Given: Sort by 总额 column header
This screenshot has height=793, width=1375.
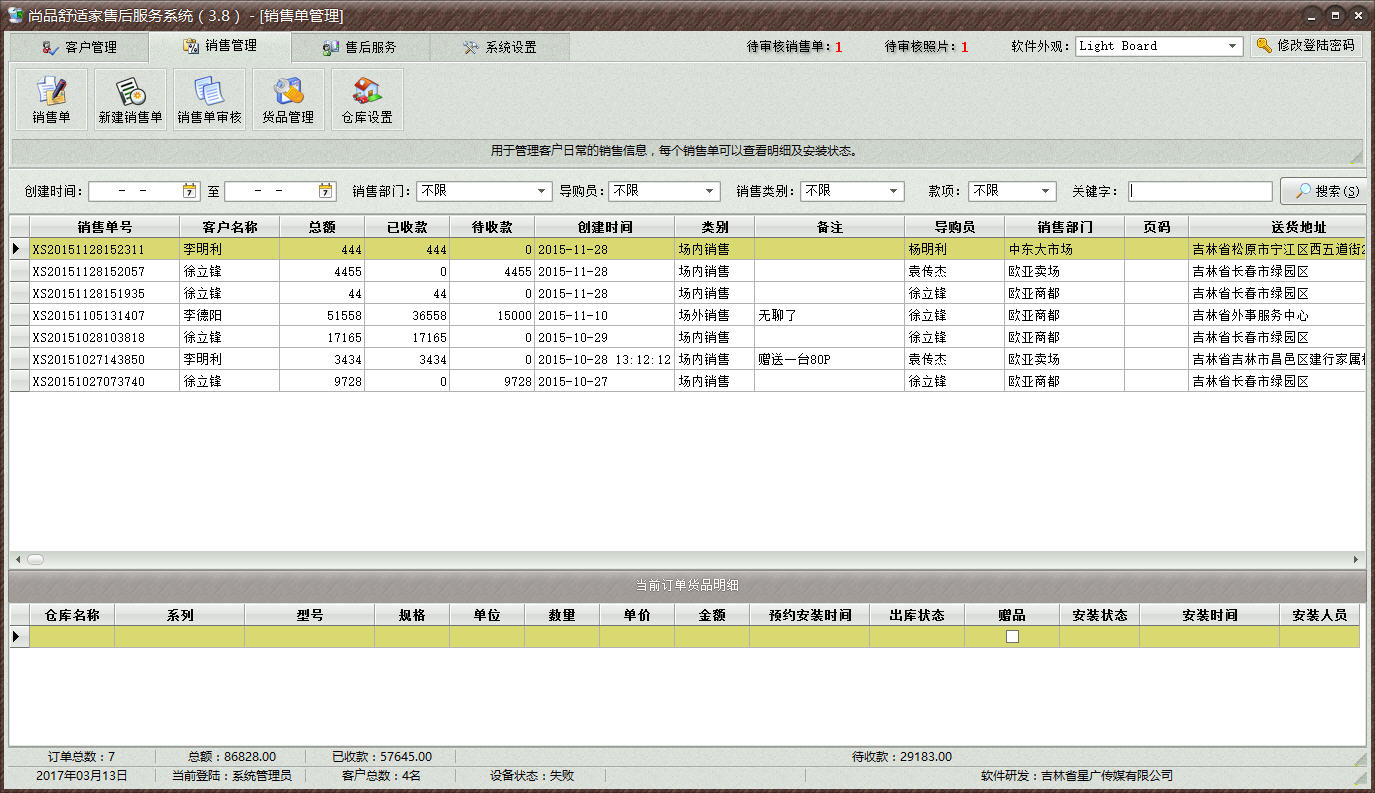Looking at the screenshot, I should point(322,227).
